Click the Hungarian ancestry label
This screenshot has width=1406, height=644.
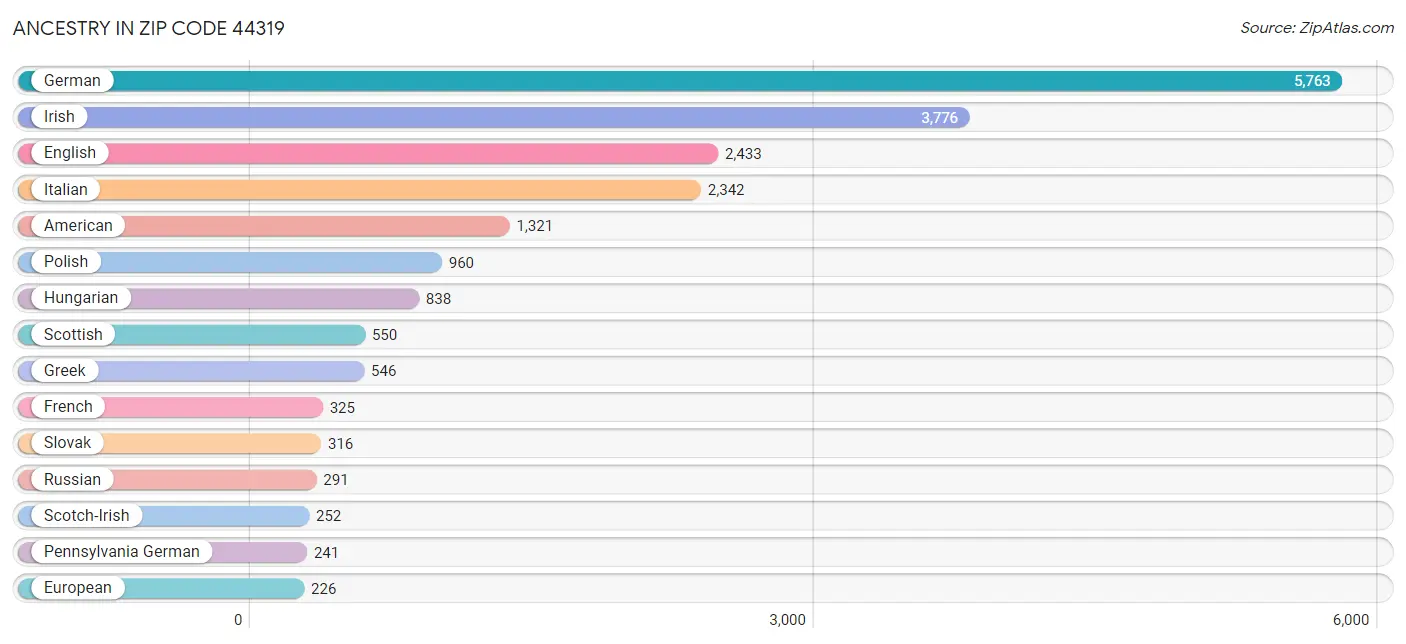pos(81,298)
